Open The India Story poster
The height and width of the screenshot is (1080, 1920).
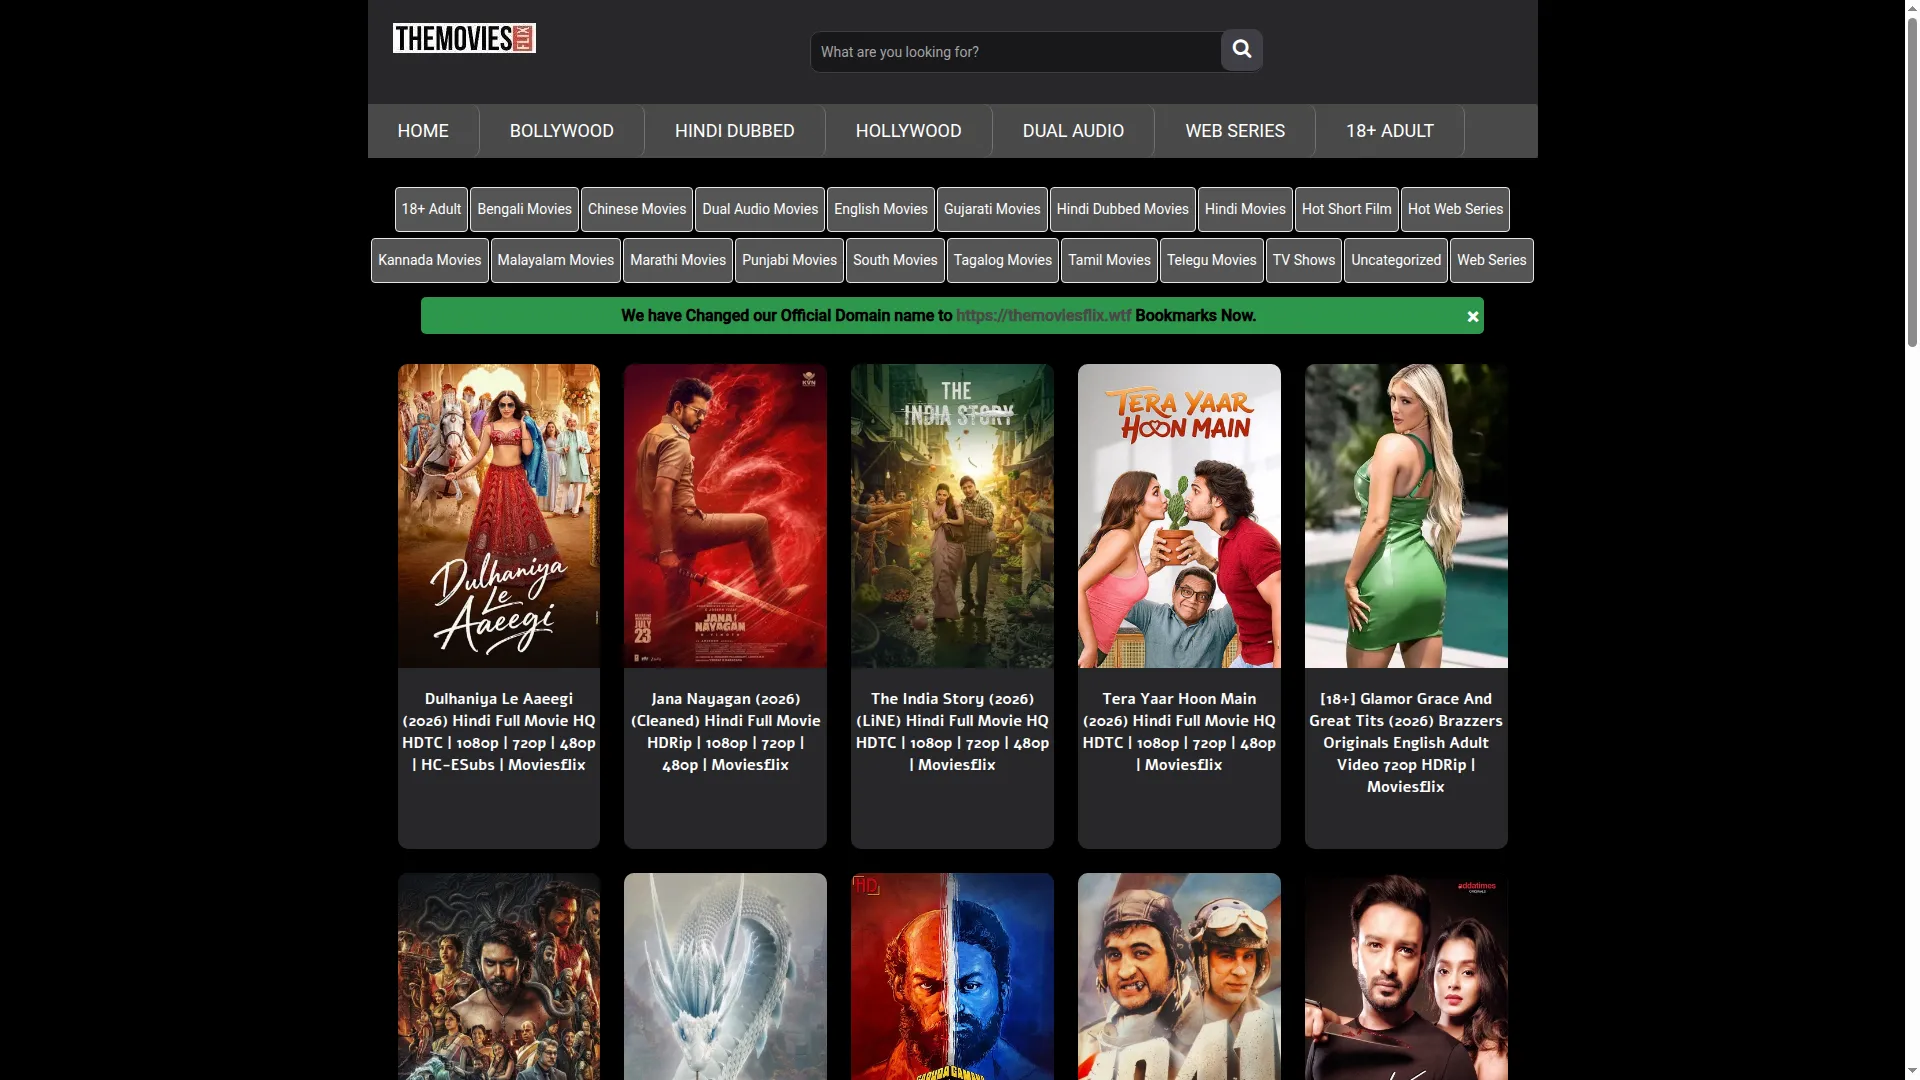[x=952, y=516]
